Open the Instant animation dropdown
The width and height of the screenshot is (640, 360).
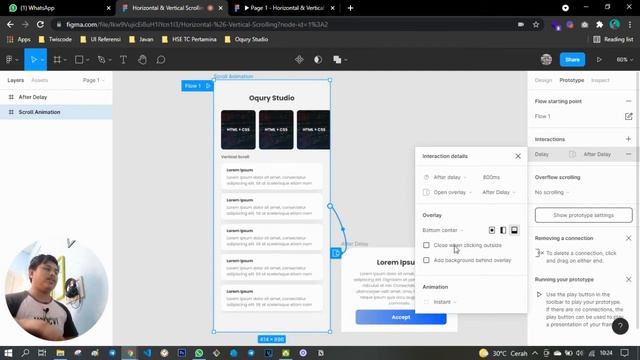click(x=444, y=302)
